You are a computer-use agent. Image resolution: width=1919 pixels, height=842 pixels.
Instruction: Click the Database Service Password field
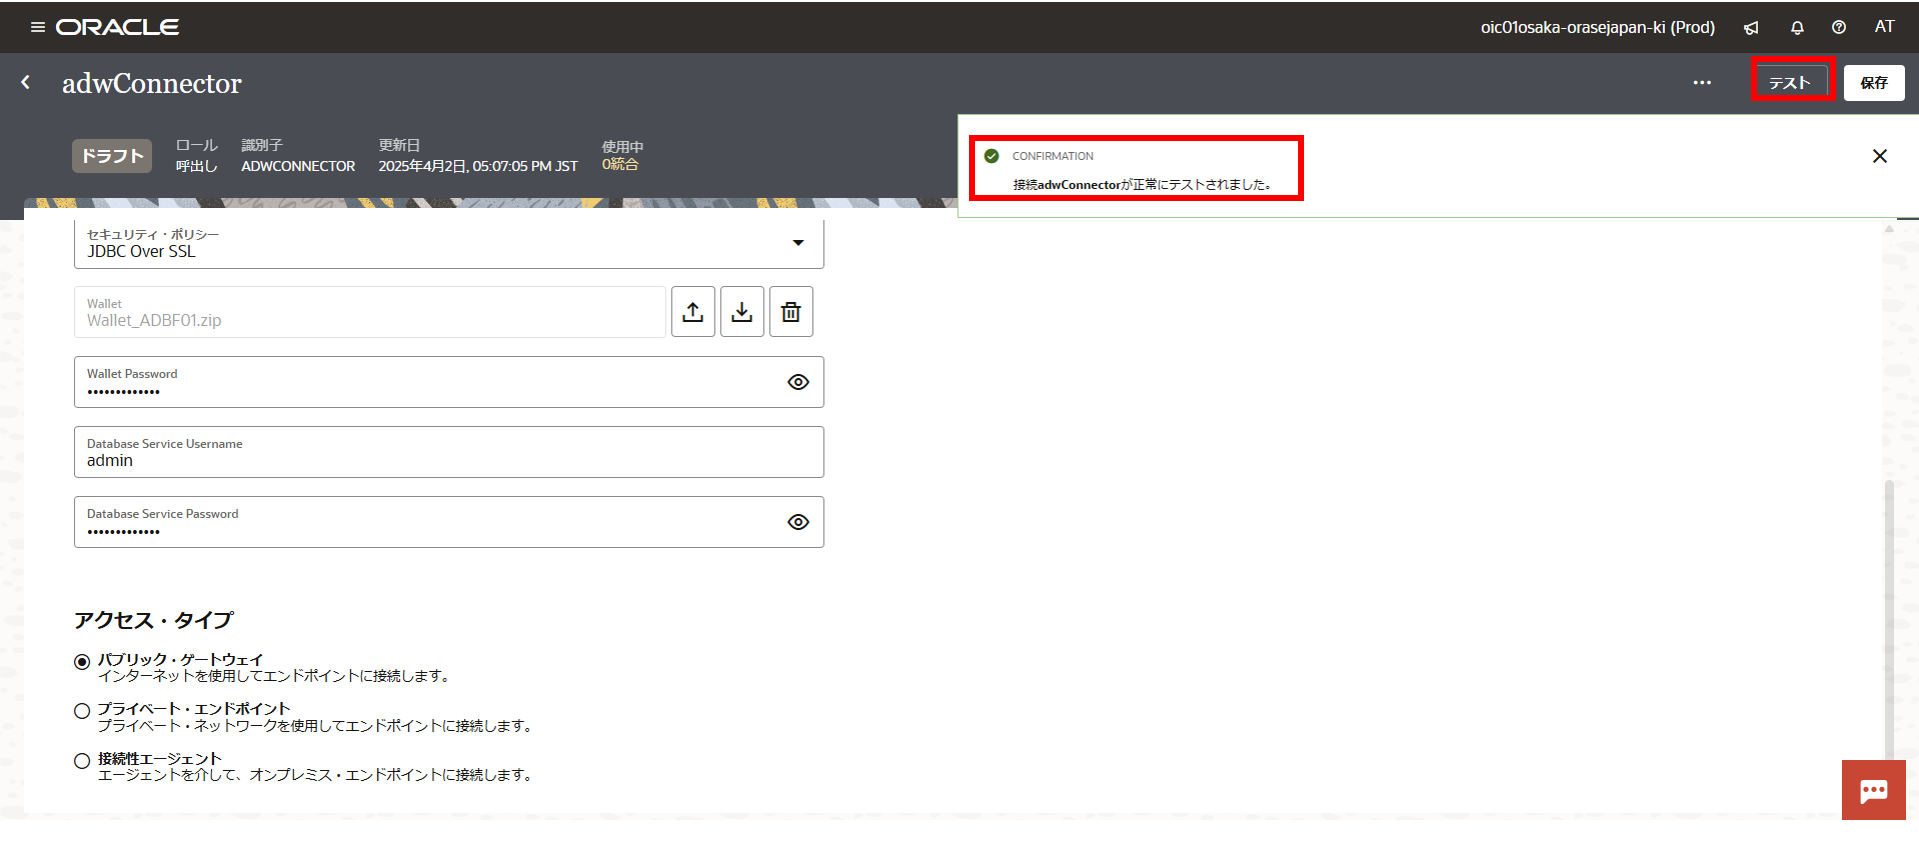tap(449, 522)
